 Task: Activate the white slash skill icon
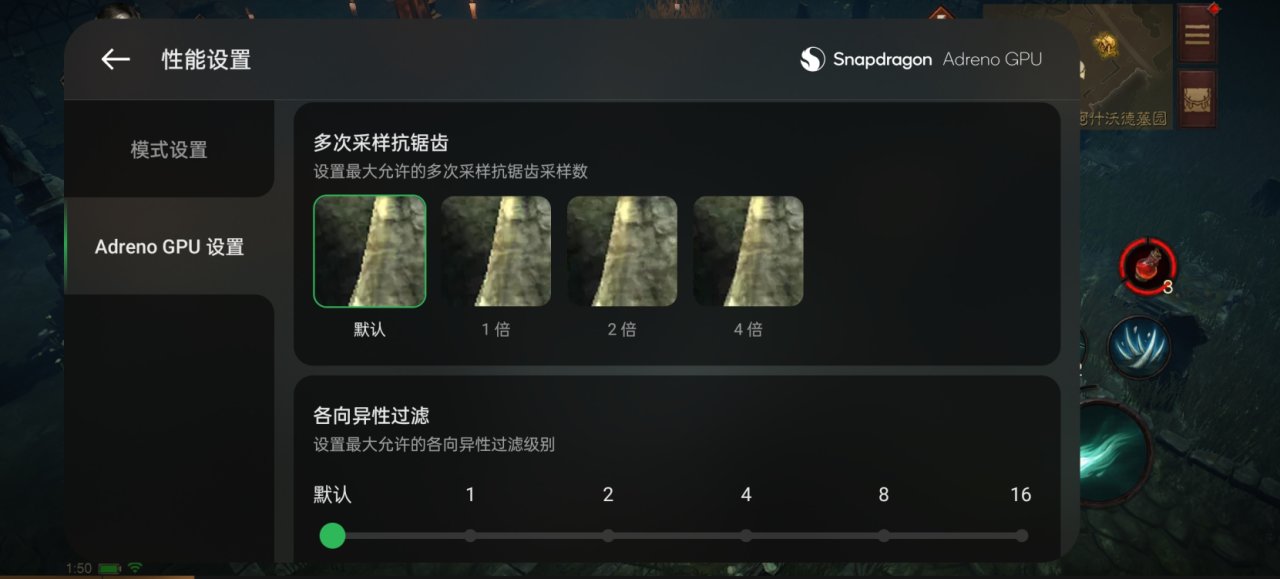click(1140, 346)
